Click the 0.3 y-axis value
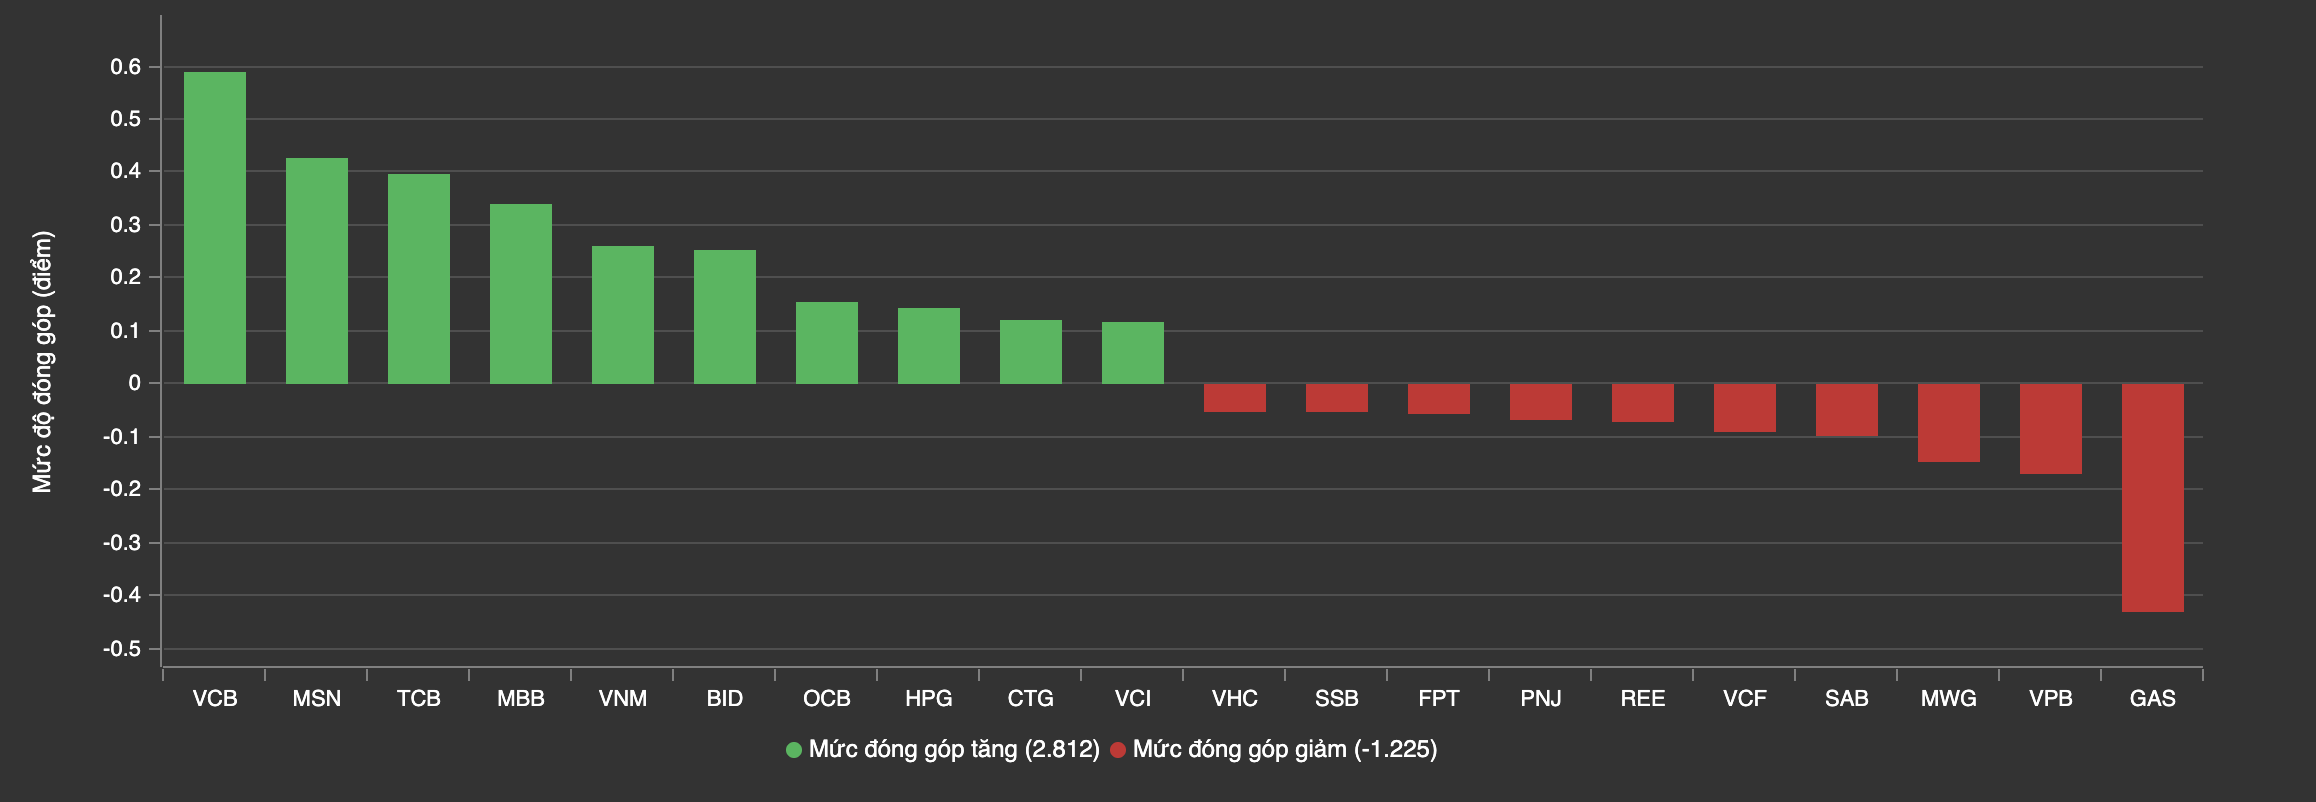The height and width of the screenshot is (802, 2316). 127,225
